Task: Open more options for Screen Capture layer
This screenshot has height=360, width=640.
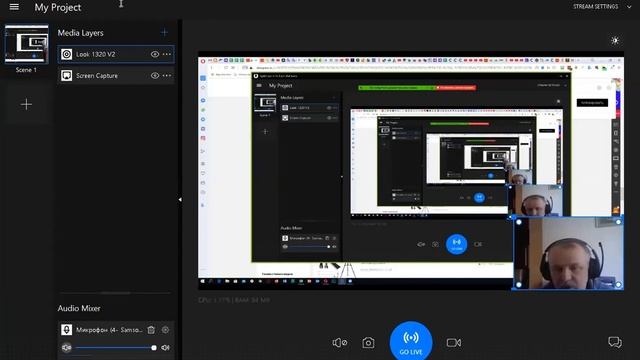Action: coord(167,76)
